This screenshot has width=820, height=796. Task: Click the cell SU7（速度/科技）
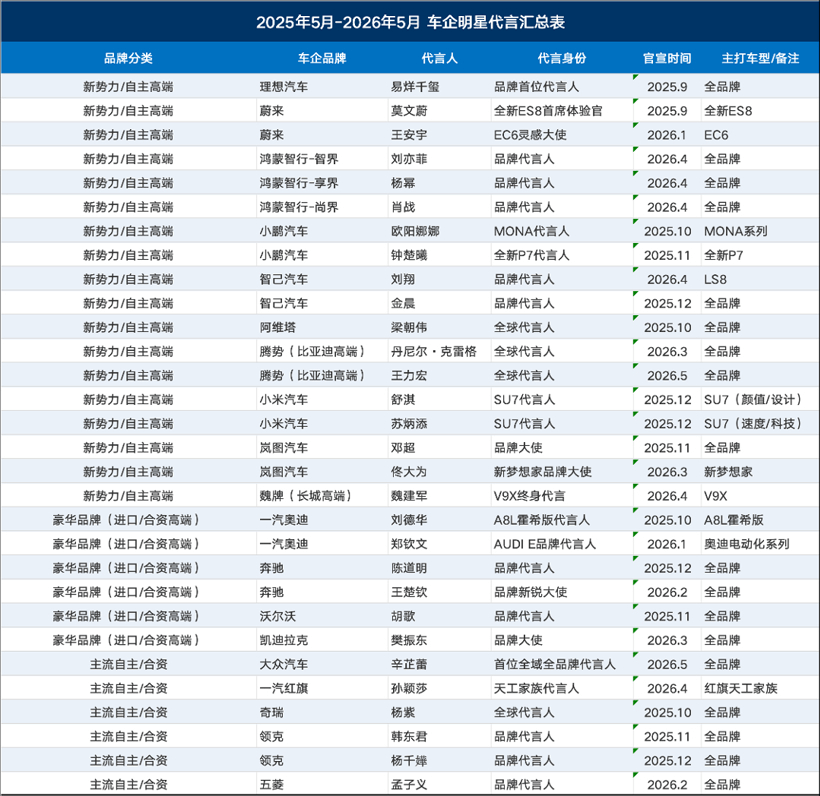pos(754,424)
